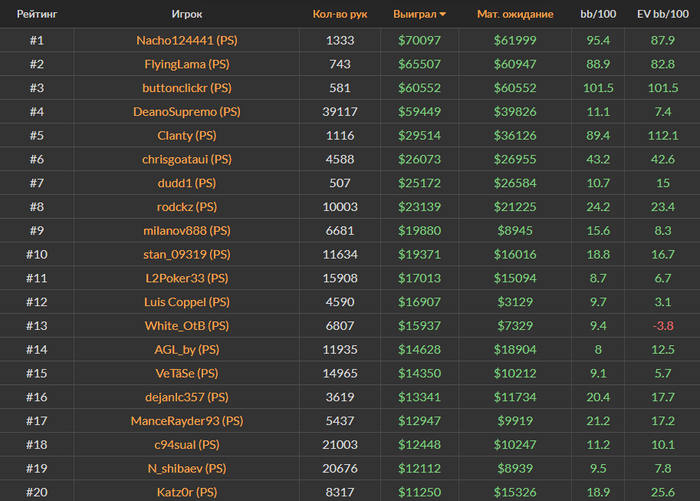The height and width of the screenshot is (501, 700).
Task: Open FlyingLama player link
Action: [x=187, y=64]
